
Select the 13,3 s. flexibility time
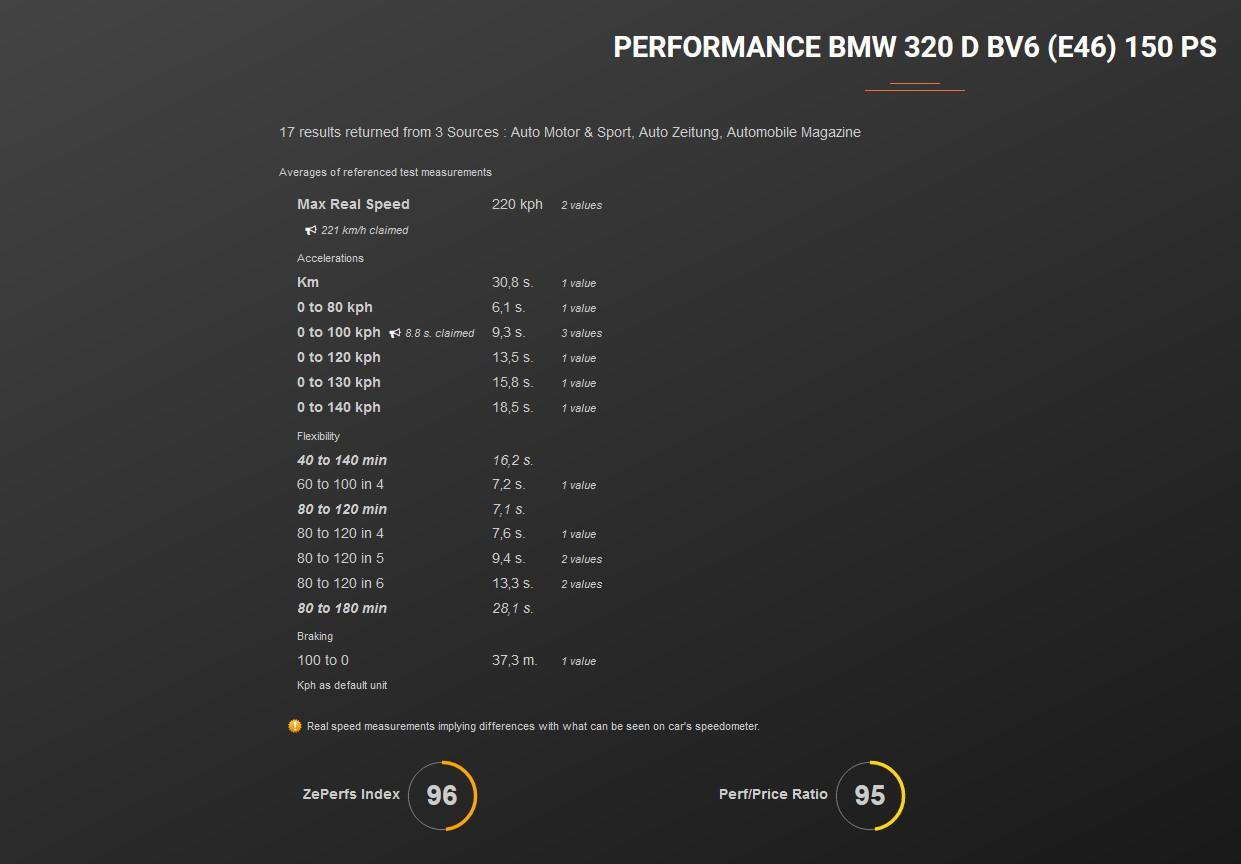(512, 583)
